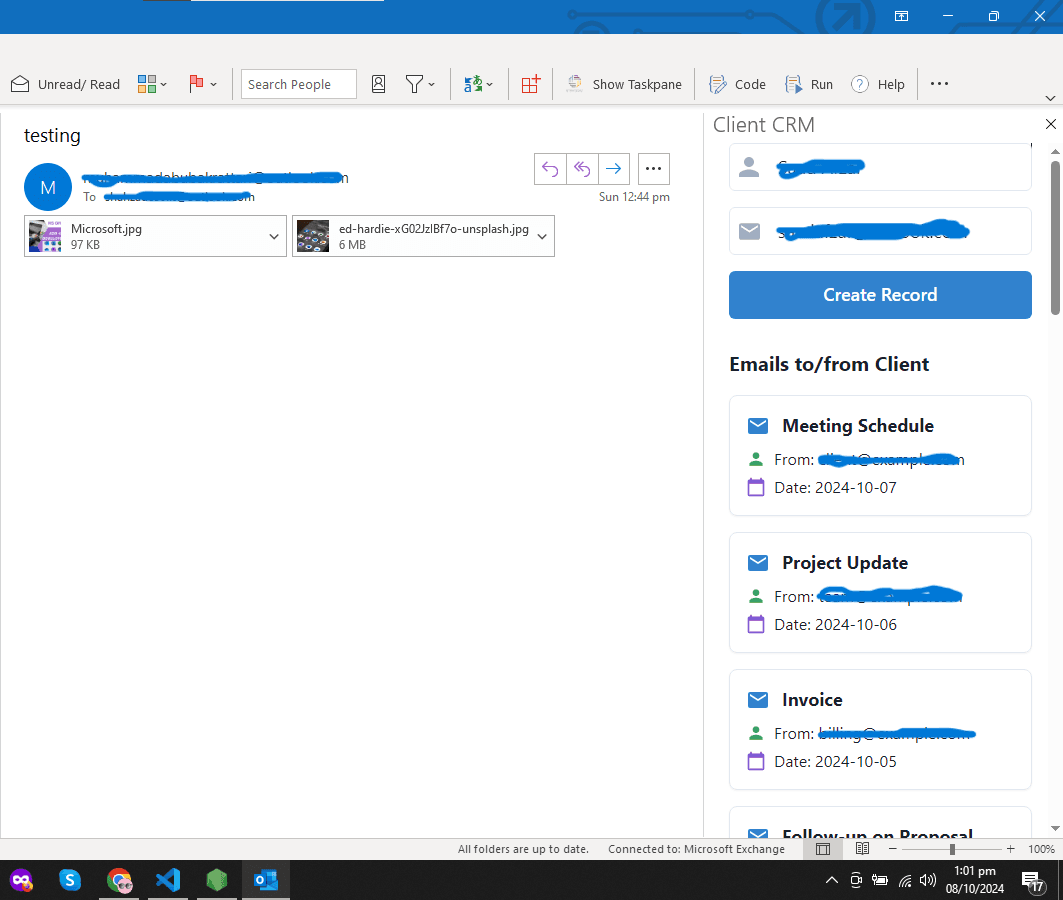Click Show Taskpane button

624,84
